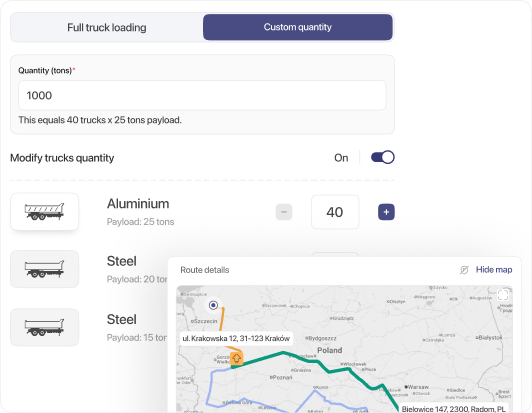Increase Aluminium truck count with plus button

point(386,212)
